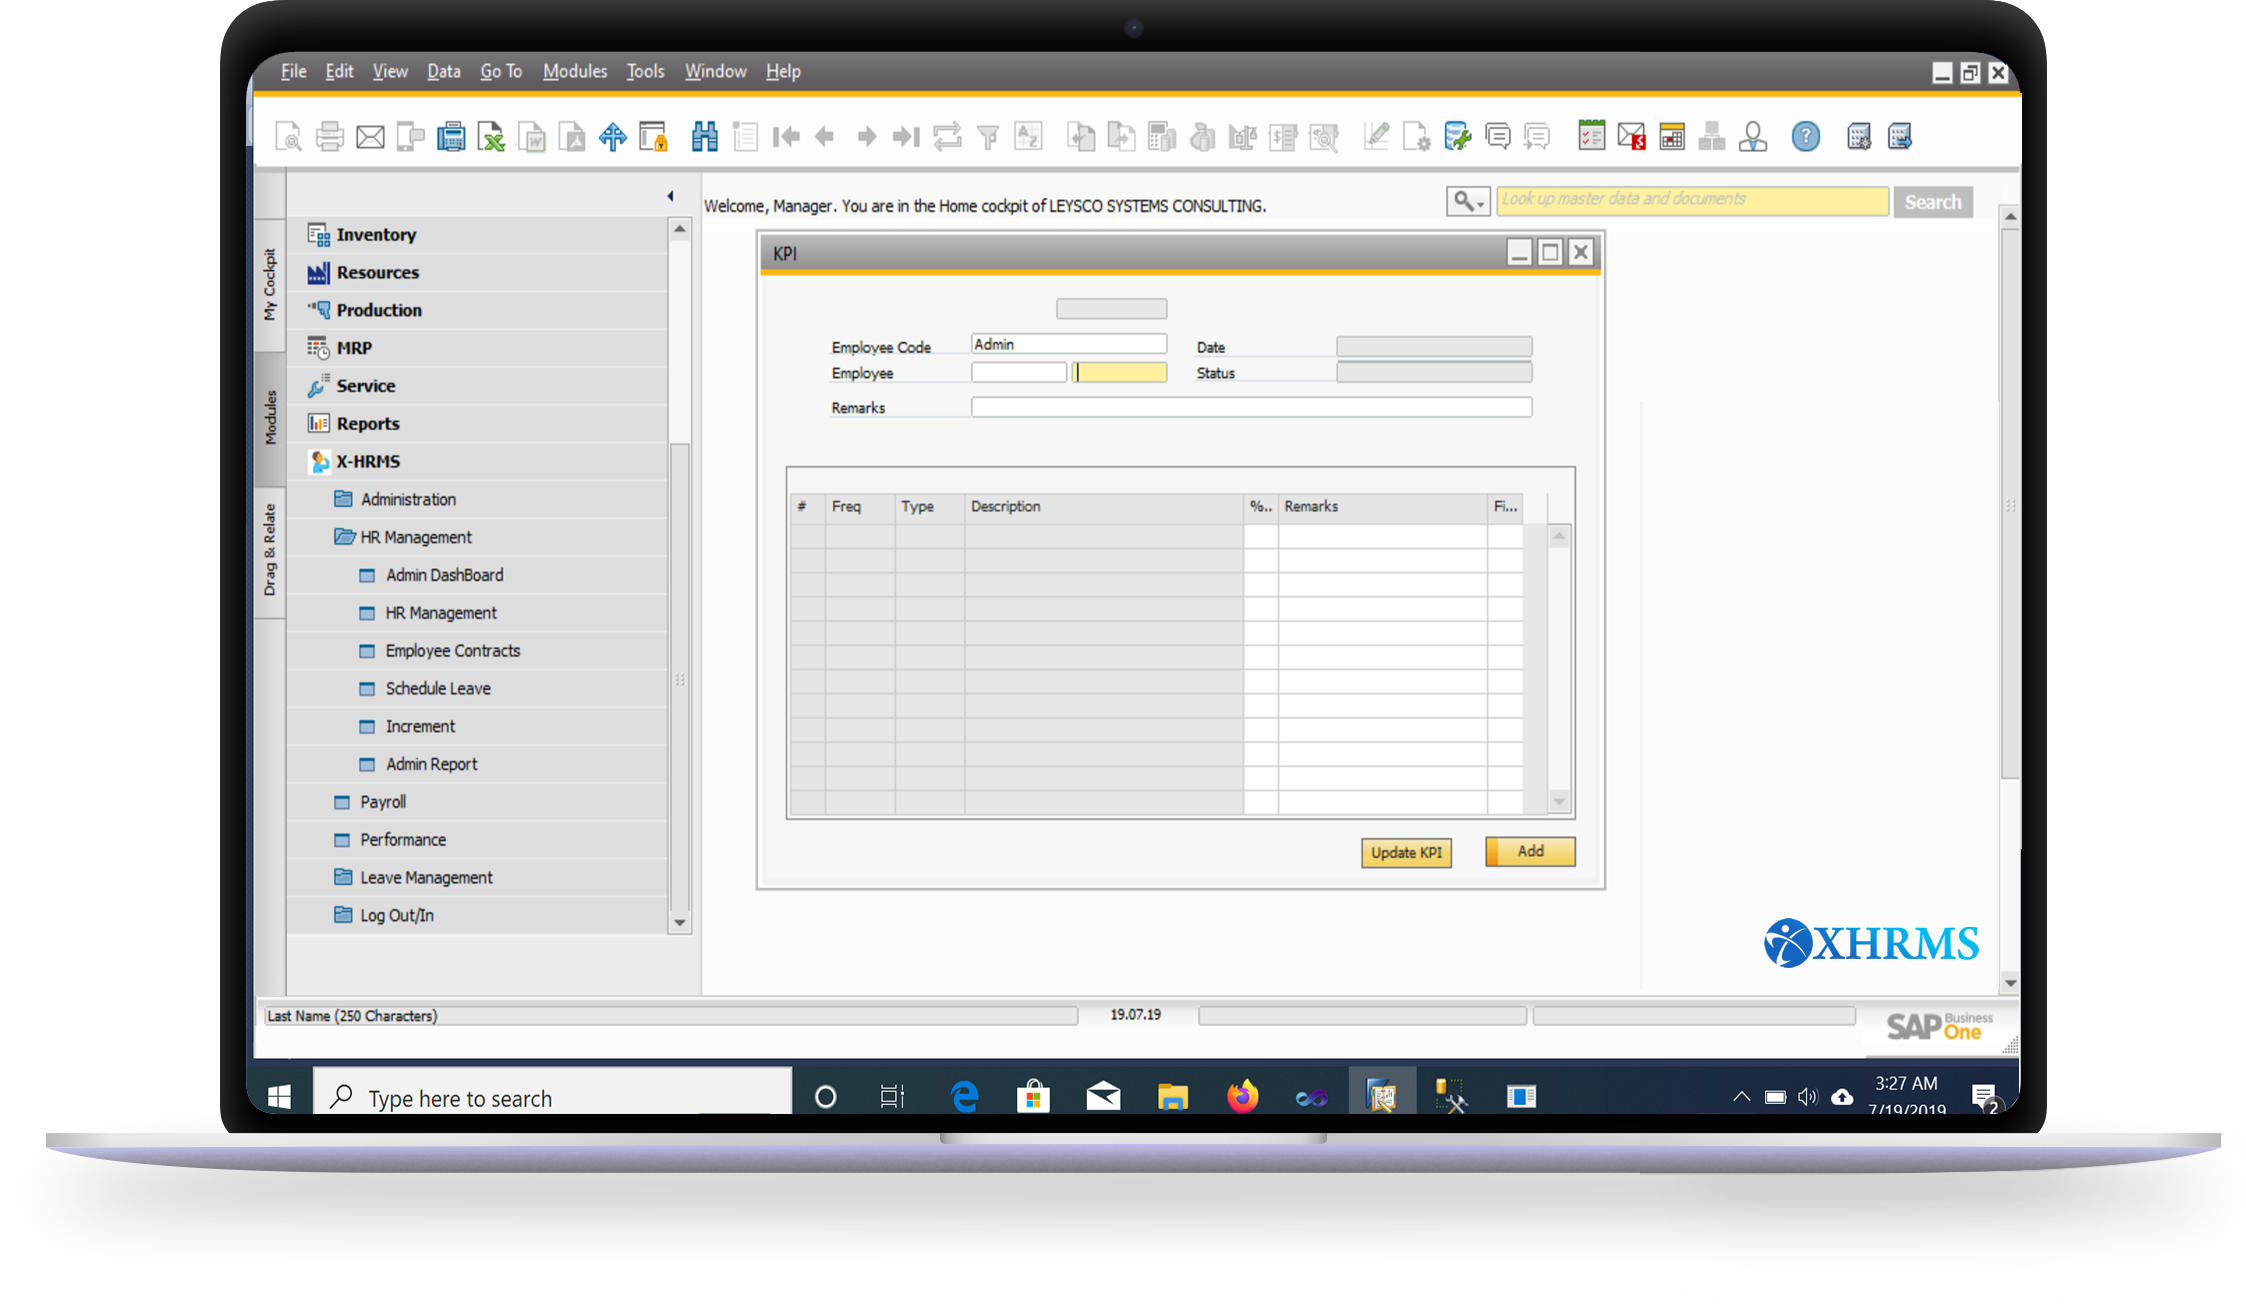Open the Modules menu in the menu bar

pos(574,71)
